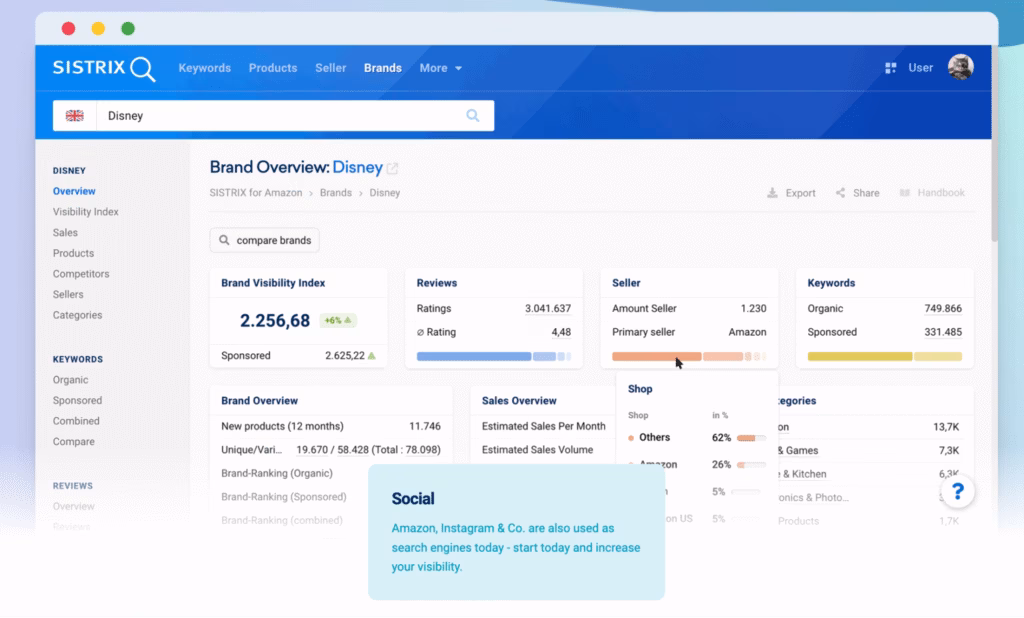The image size is (1024, 618).
Task: Click the Export download icon
Action: pyautogui.click(x=772, y=193)
